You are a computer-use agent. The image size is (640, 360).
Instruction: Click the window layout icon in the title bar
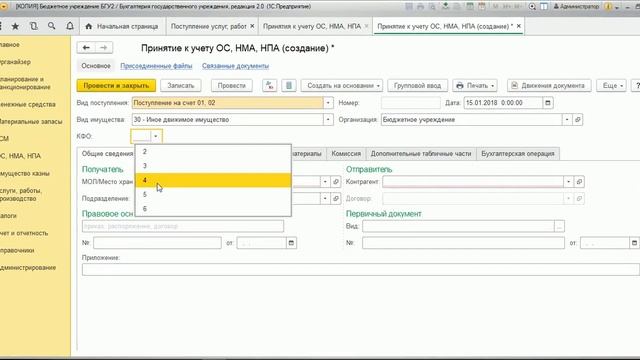point(544,7)
